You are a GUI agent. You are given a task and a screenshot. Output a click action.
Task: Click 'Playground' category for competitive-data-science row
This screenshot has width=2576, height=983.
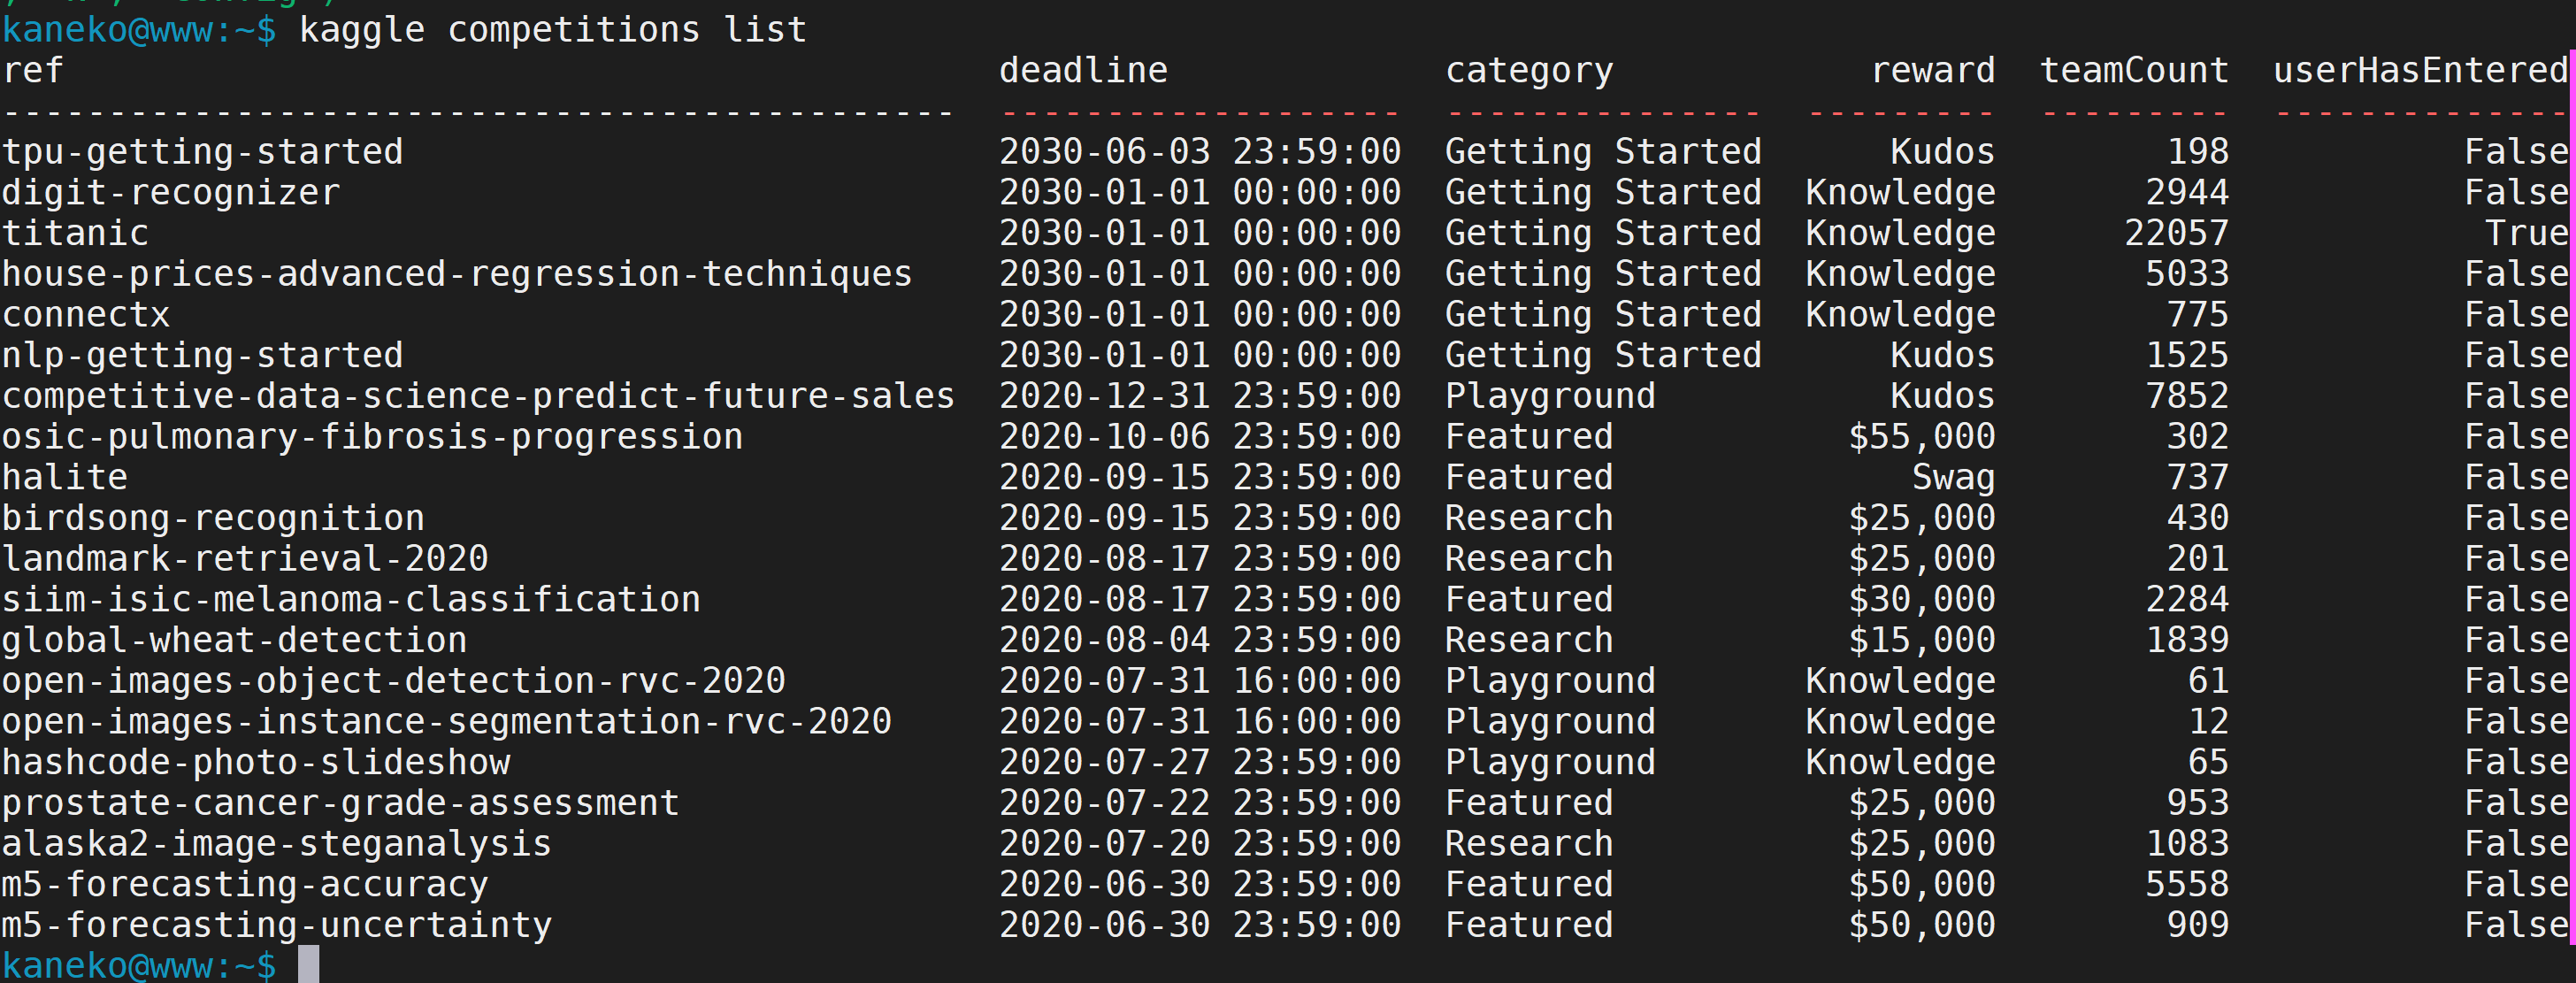pos(1550,396)
